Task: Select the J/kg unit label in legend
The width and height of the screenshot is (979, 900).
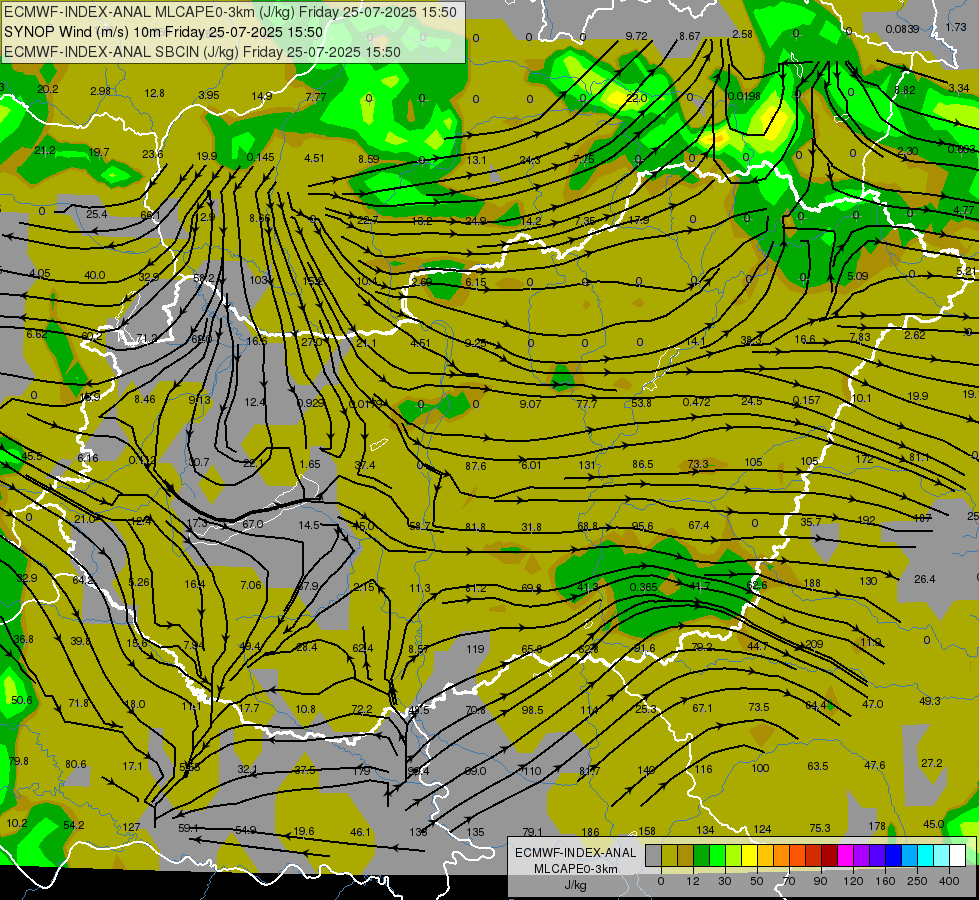Action: pos(576,885)
